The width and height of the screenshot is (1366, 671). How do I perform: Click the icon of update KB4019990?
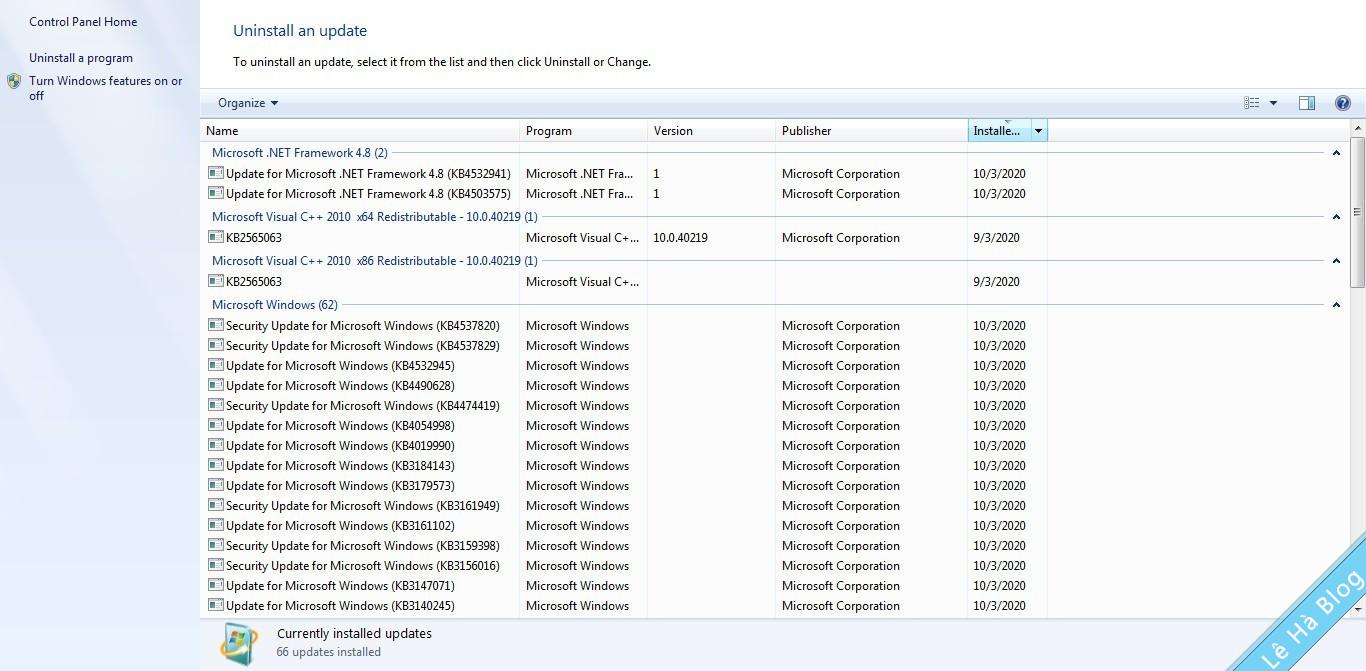coord(215,445)
